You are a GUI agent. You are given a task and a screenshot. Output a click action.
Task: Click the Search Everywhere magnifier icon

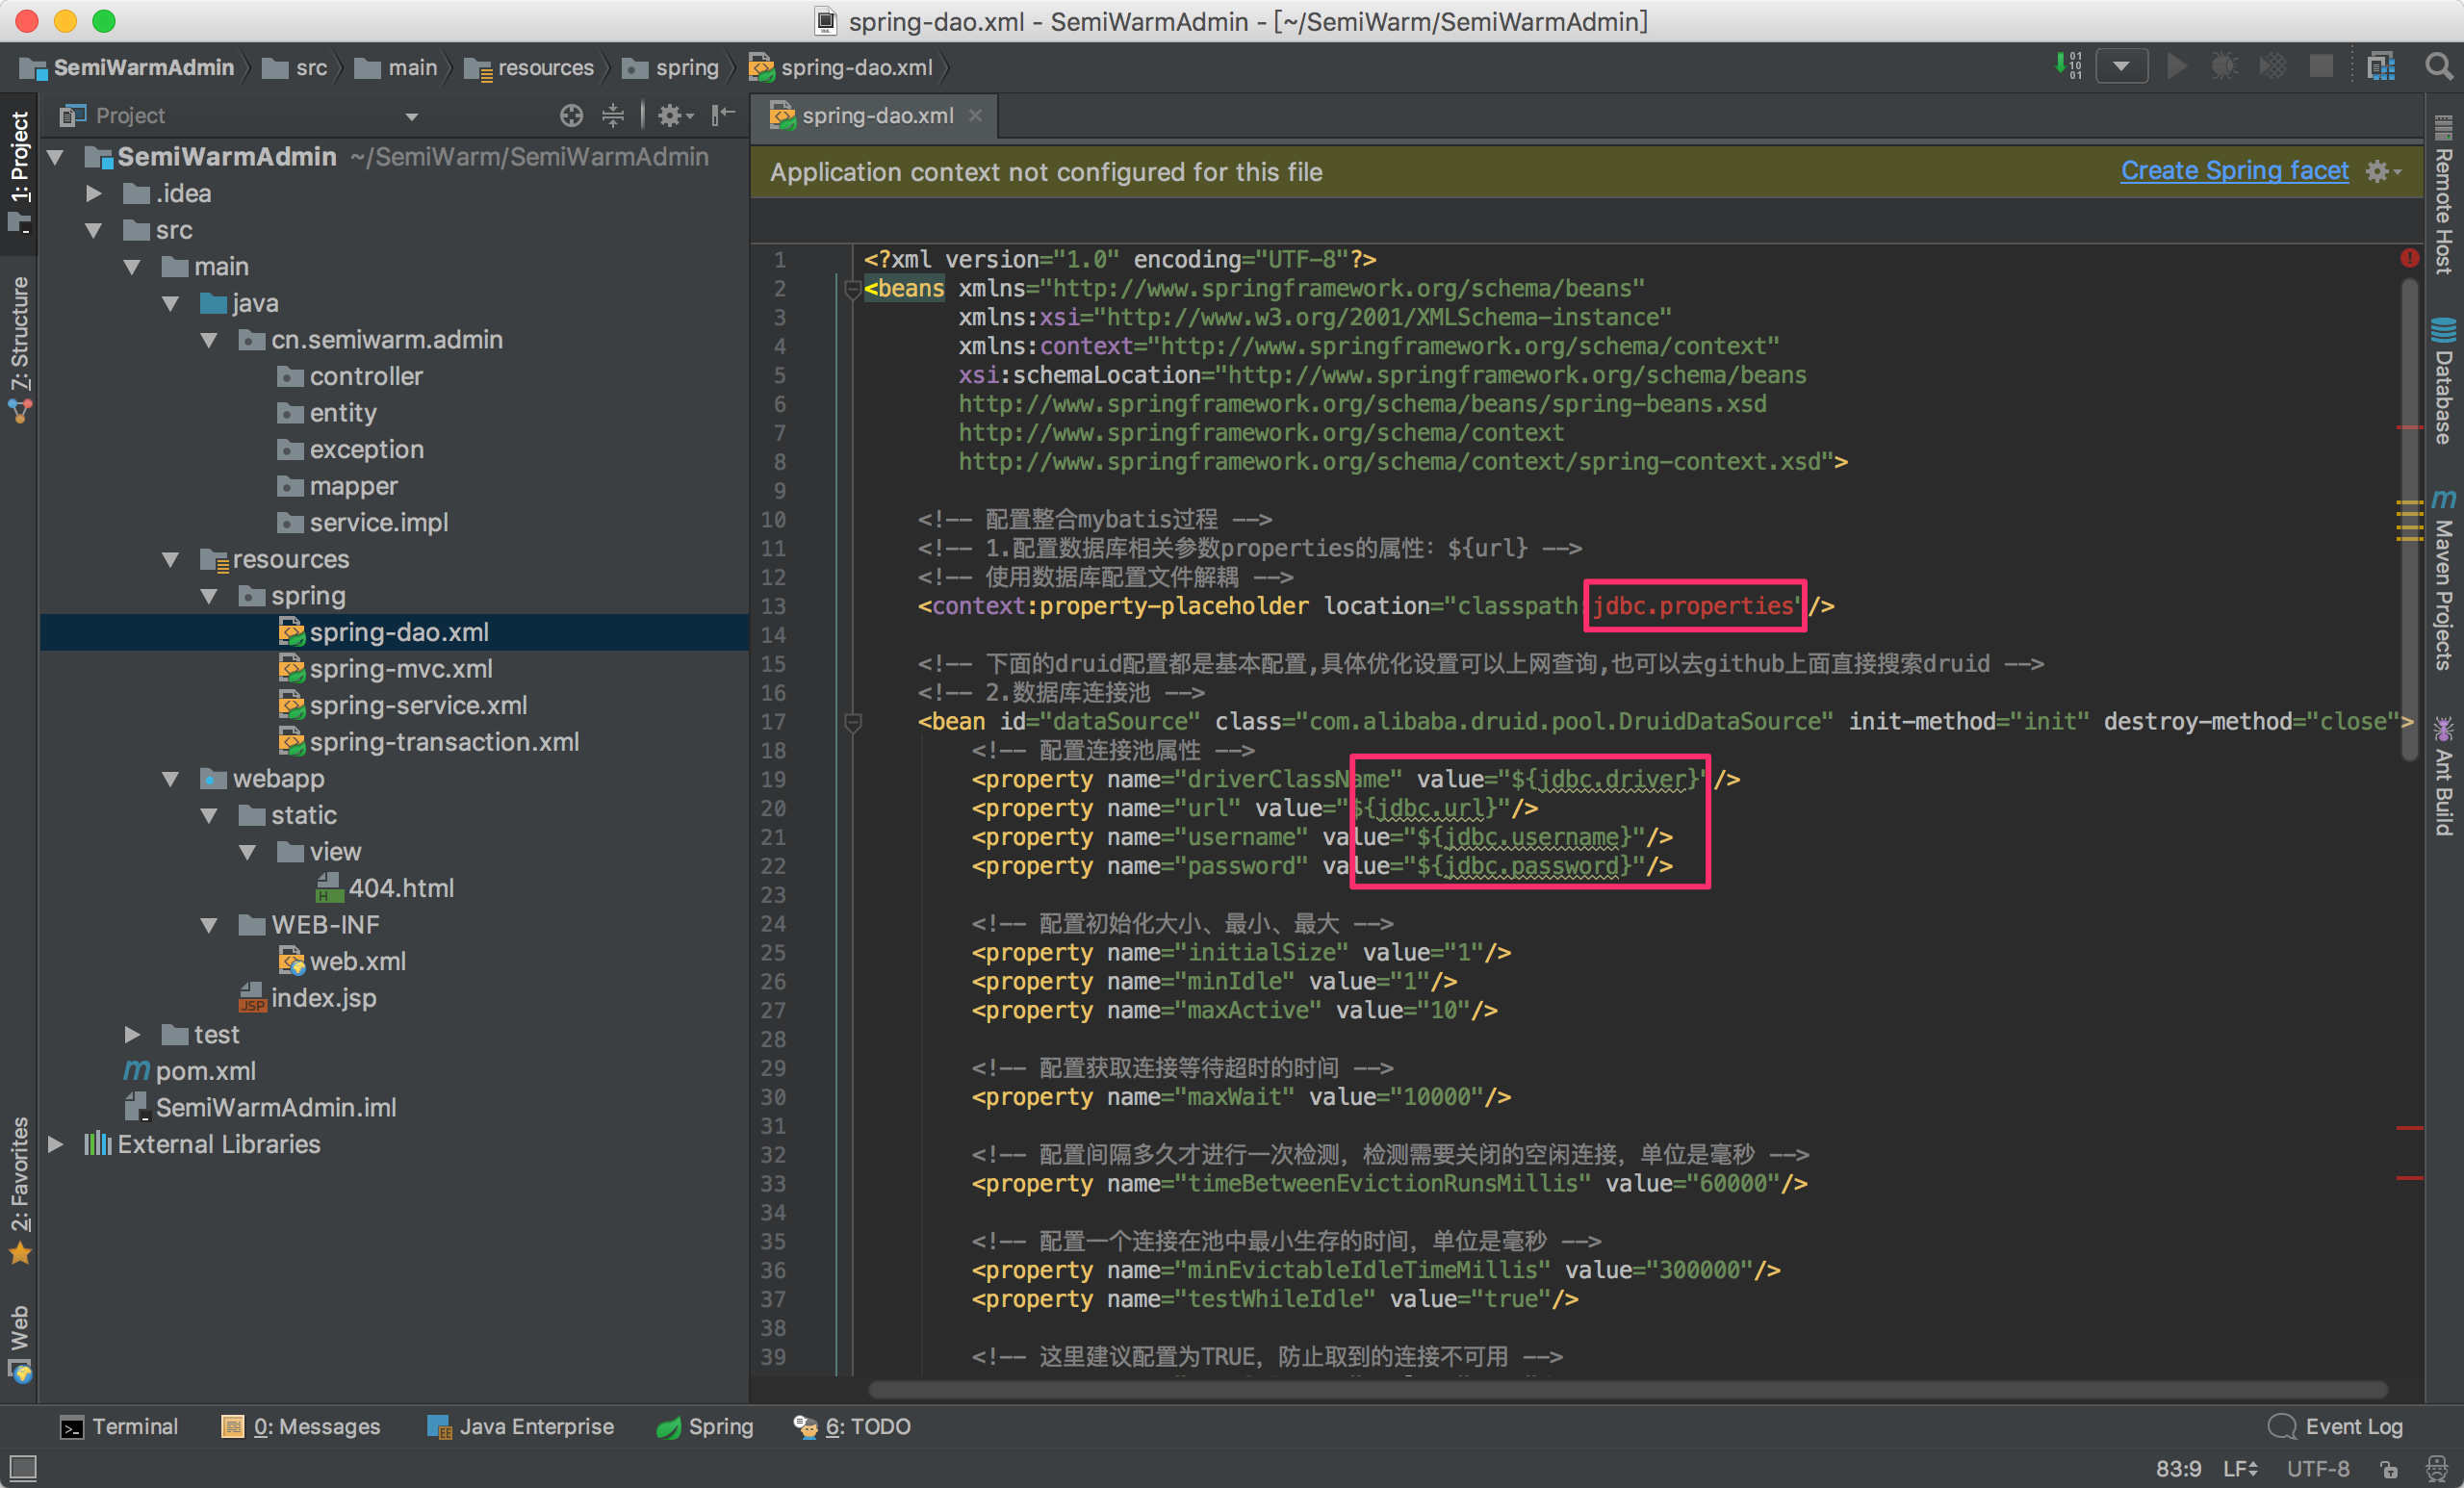click(2439, 67)
